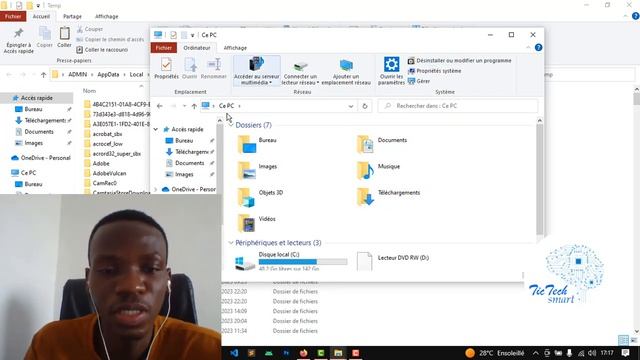
Task: Open taskbar volume icon
Action: pyautogui.click(x=592, y=353)
